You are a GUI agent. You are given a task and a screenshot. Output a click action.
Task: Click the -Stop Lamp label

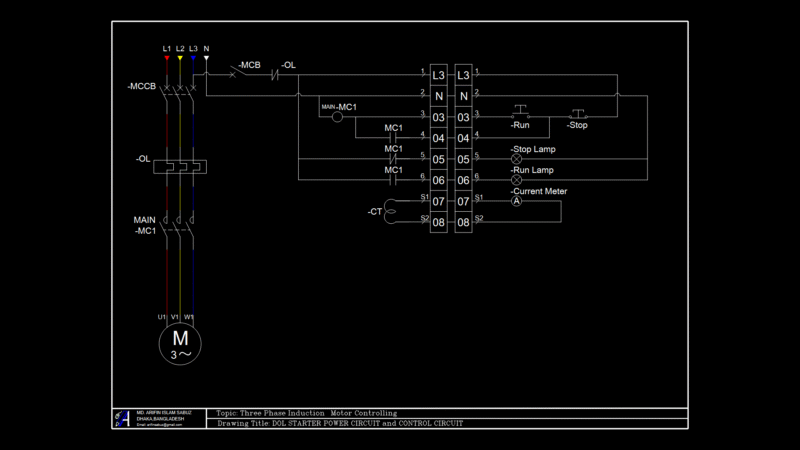click(533, 149)
